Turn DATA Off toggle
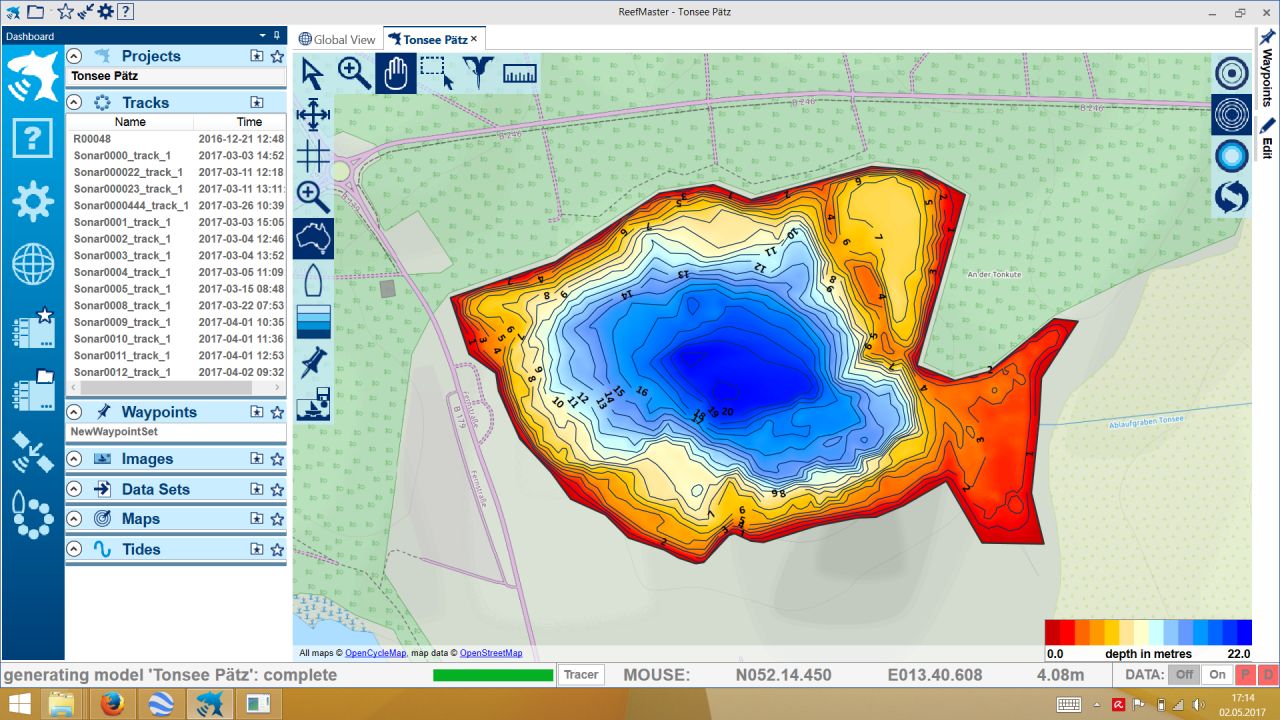Image resolution: width=1280 pixels, height=720 pixels. (x=1185, y=675)
